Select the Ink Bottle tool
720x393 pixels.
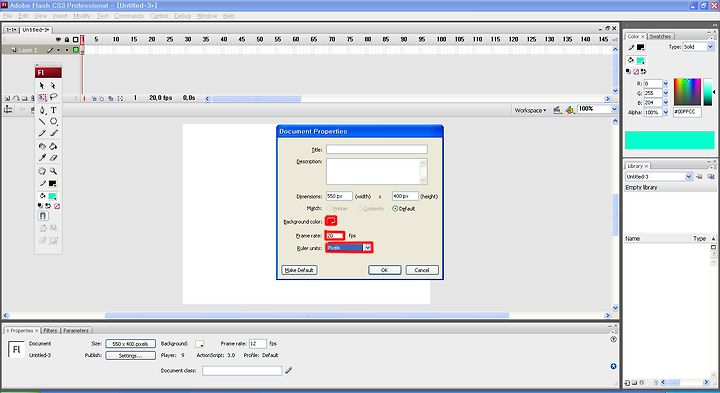42,146
